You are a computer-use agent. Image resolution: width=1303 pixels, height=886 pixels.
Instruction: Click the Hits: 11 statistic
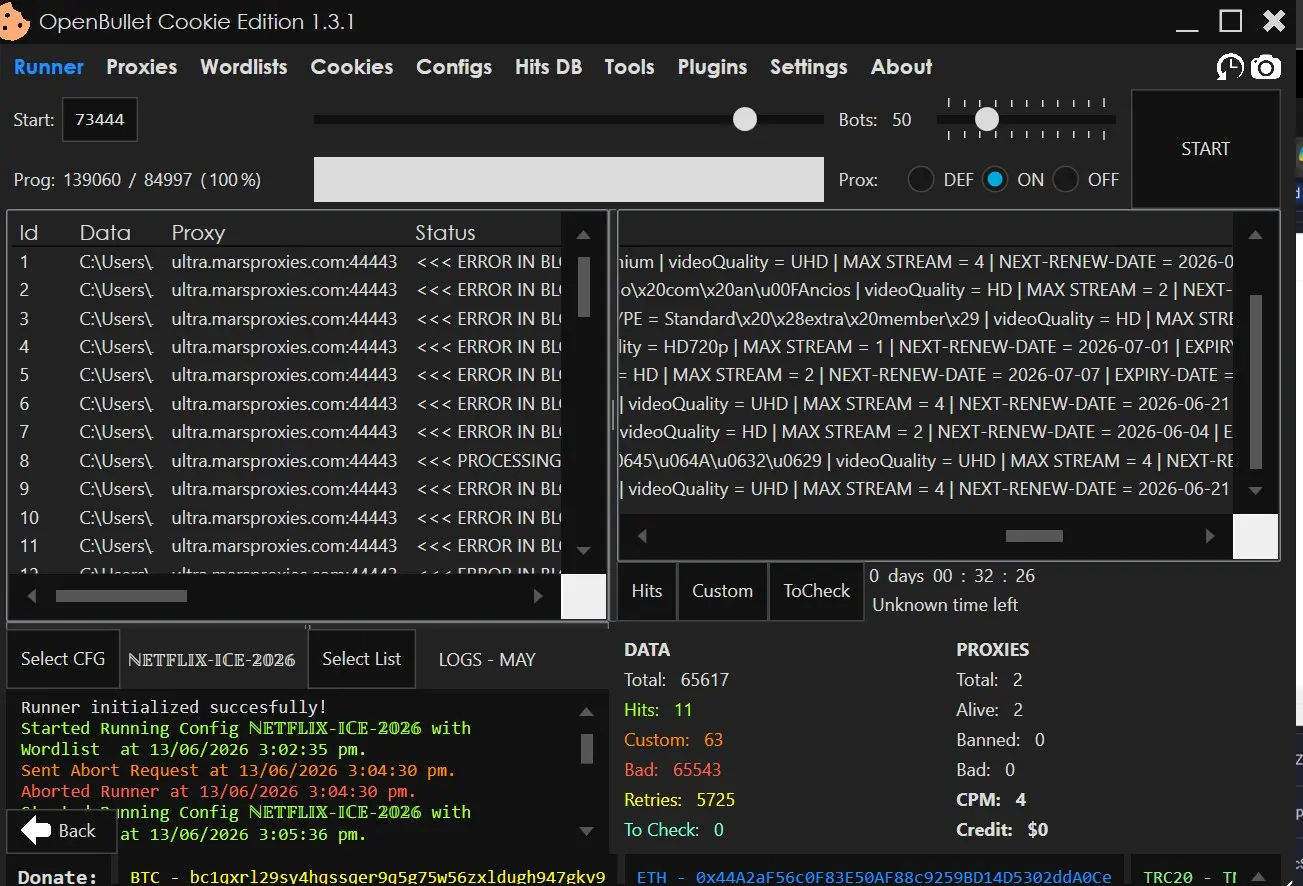pos(658,710)
